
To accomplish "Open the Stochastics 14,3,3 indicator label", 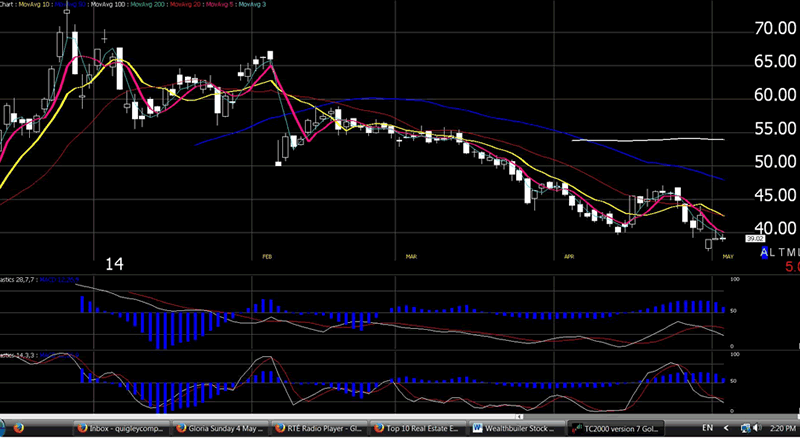I will 18,355.
